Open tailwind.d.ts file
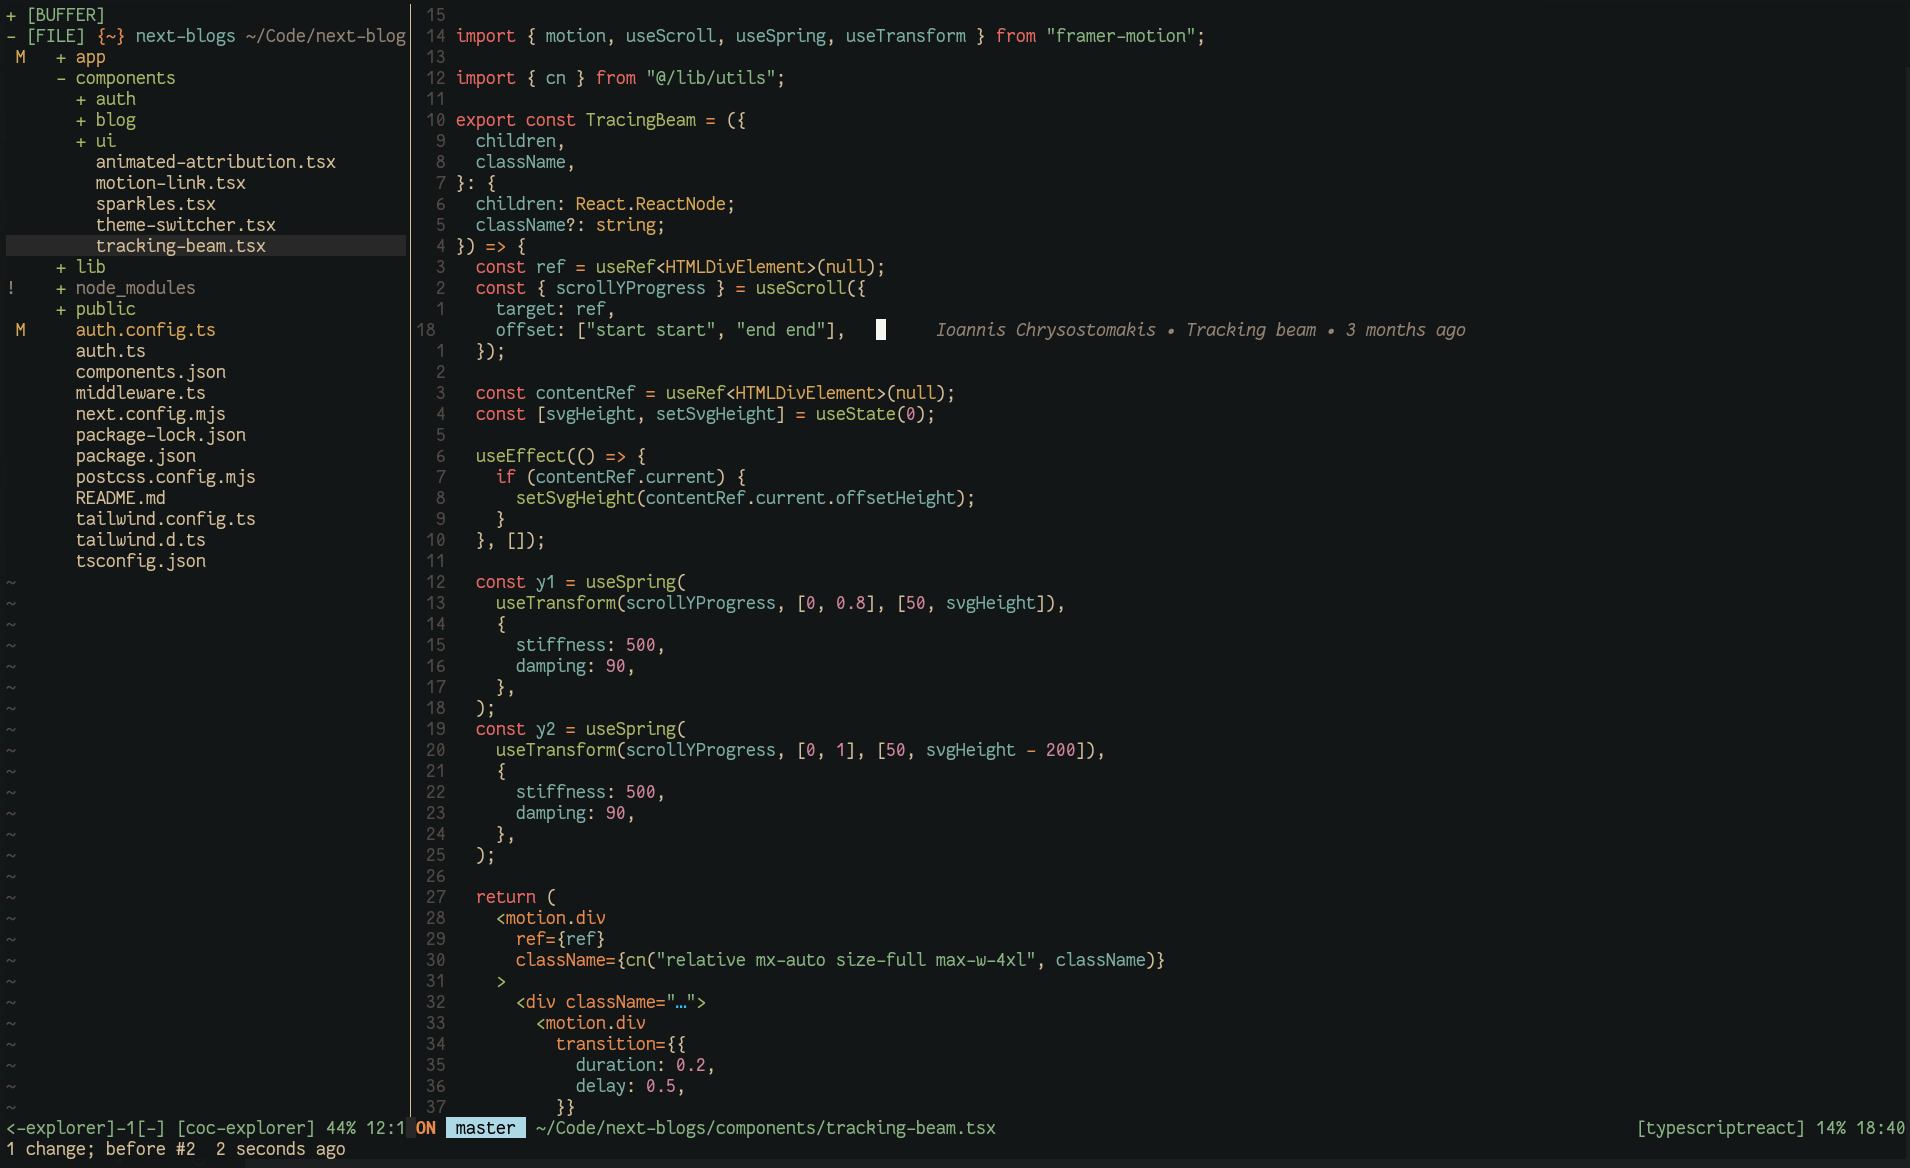1910x1168 pixels. 140,540
